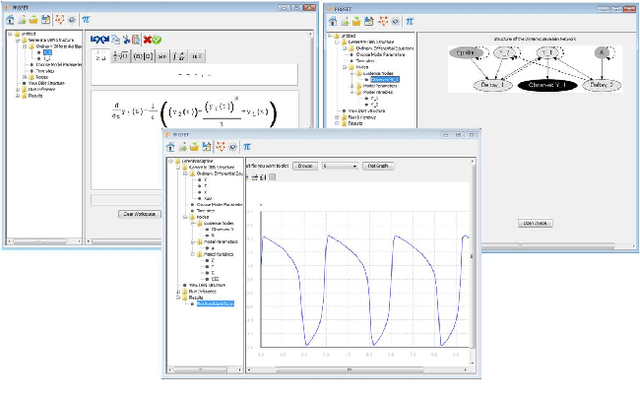Click the red network graph icon in the front plot window
The height and width of the screenshot is (410, 640).
(x=220, y=146)
